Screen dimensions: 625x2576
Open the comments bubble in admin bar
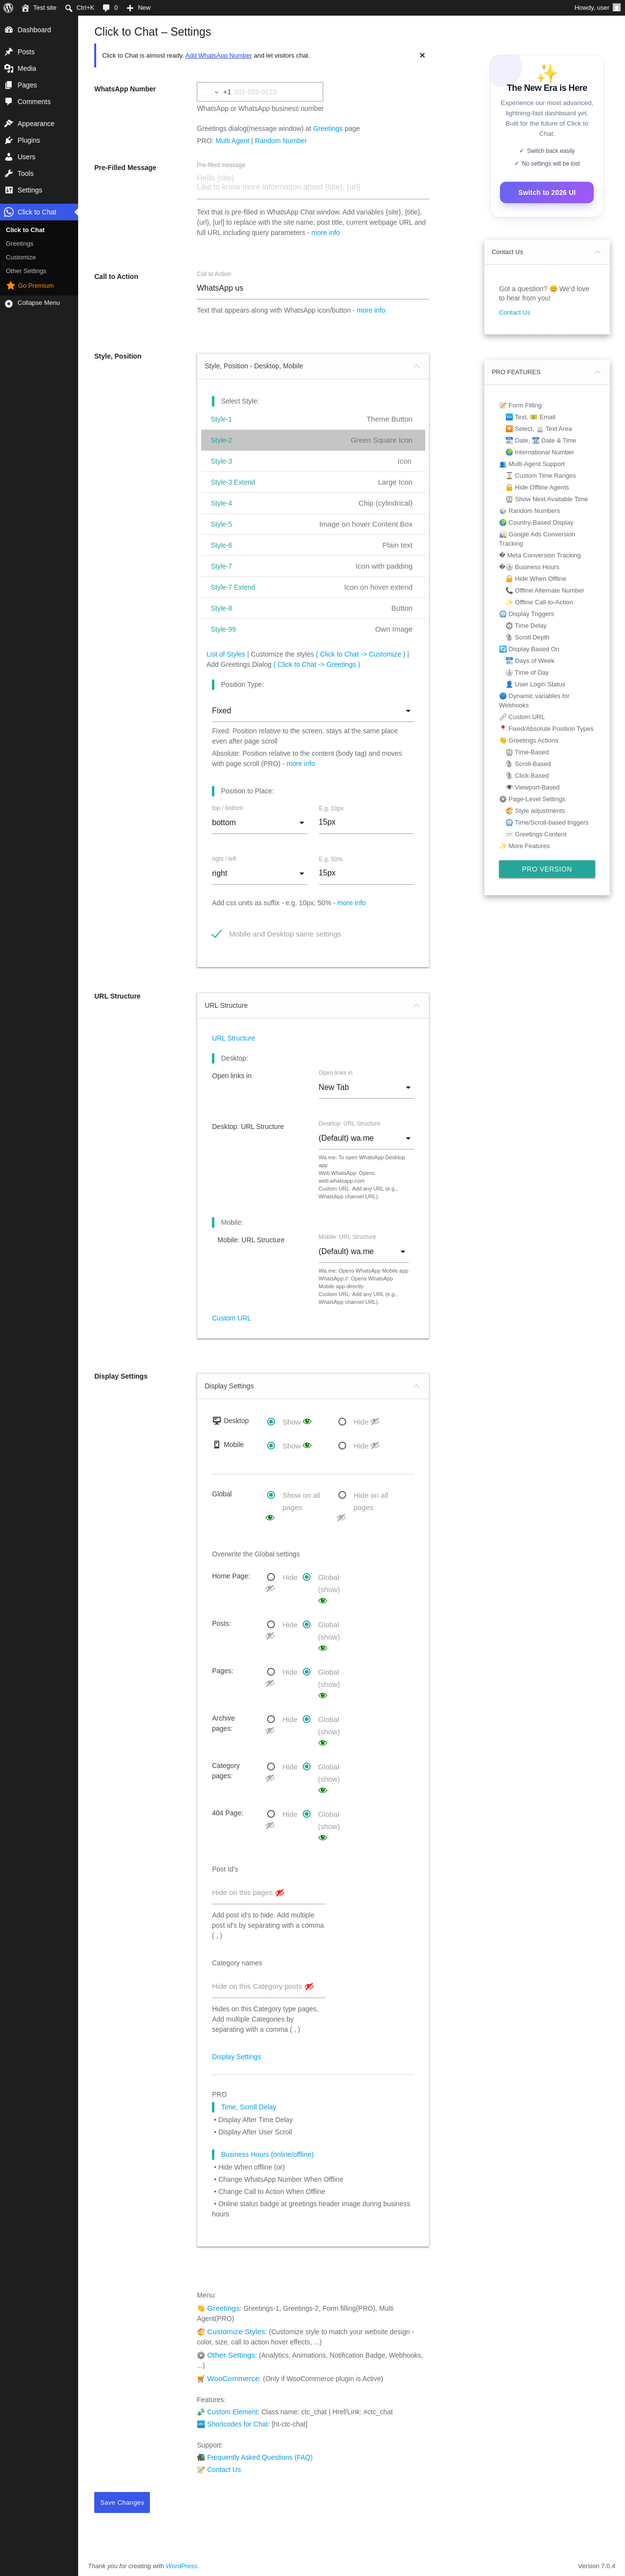tap(107, 7)
